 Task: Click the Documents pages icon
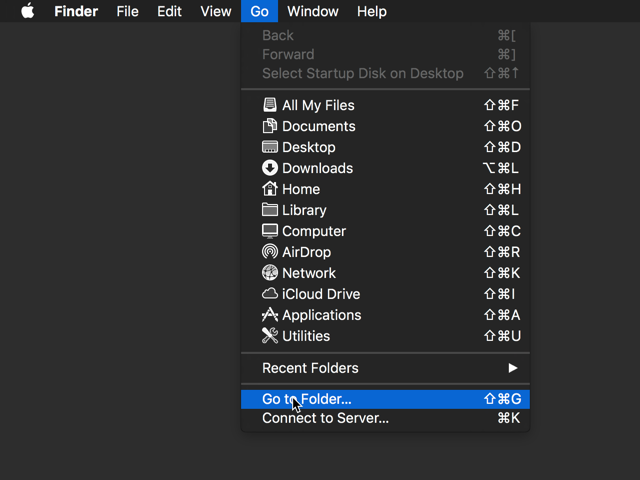tap(269, 126)
